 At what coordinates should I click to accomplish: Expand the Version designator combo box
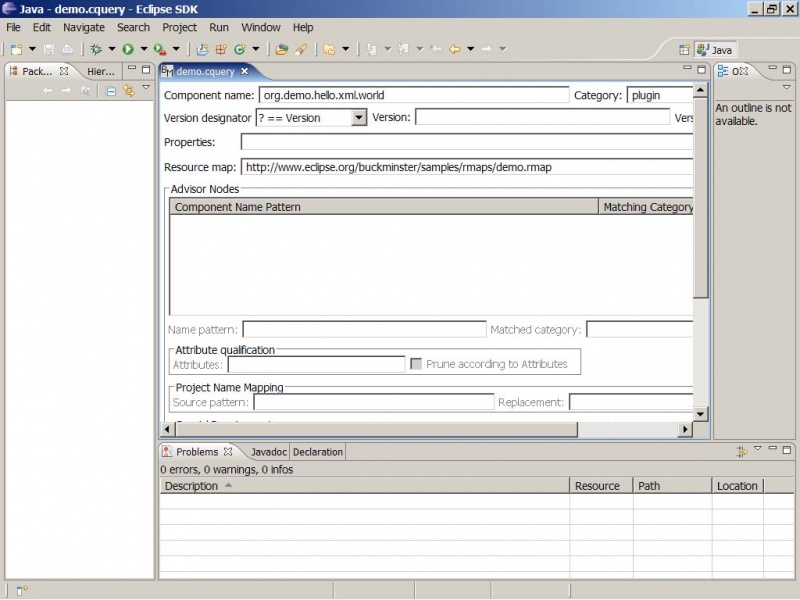point(359,118)
